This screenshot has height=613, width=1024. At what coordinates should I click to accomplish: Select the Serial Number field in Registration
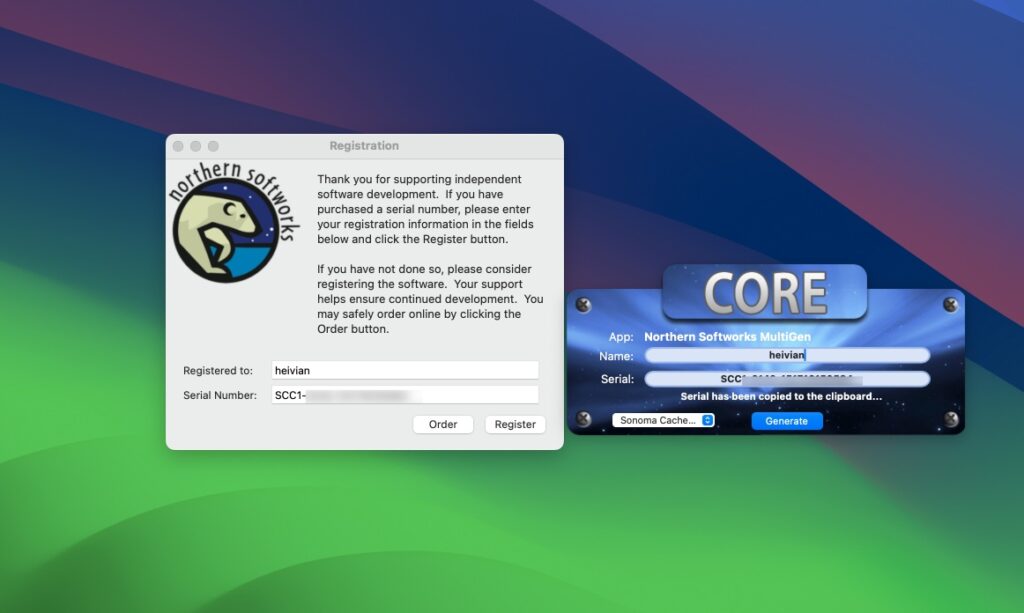click(x=405, y=394)
